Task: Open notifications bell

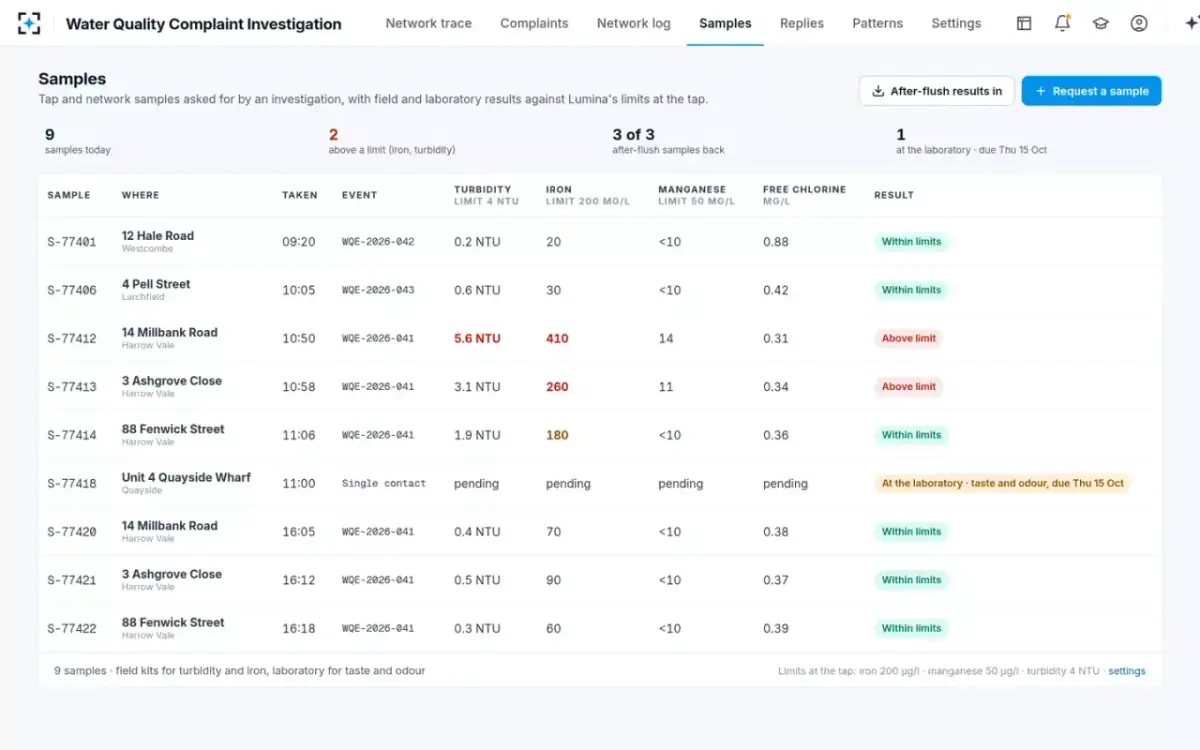Action: 1062,23
